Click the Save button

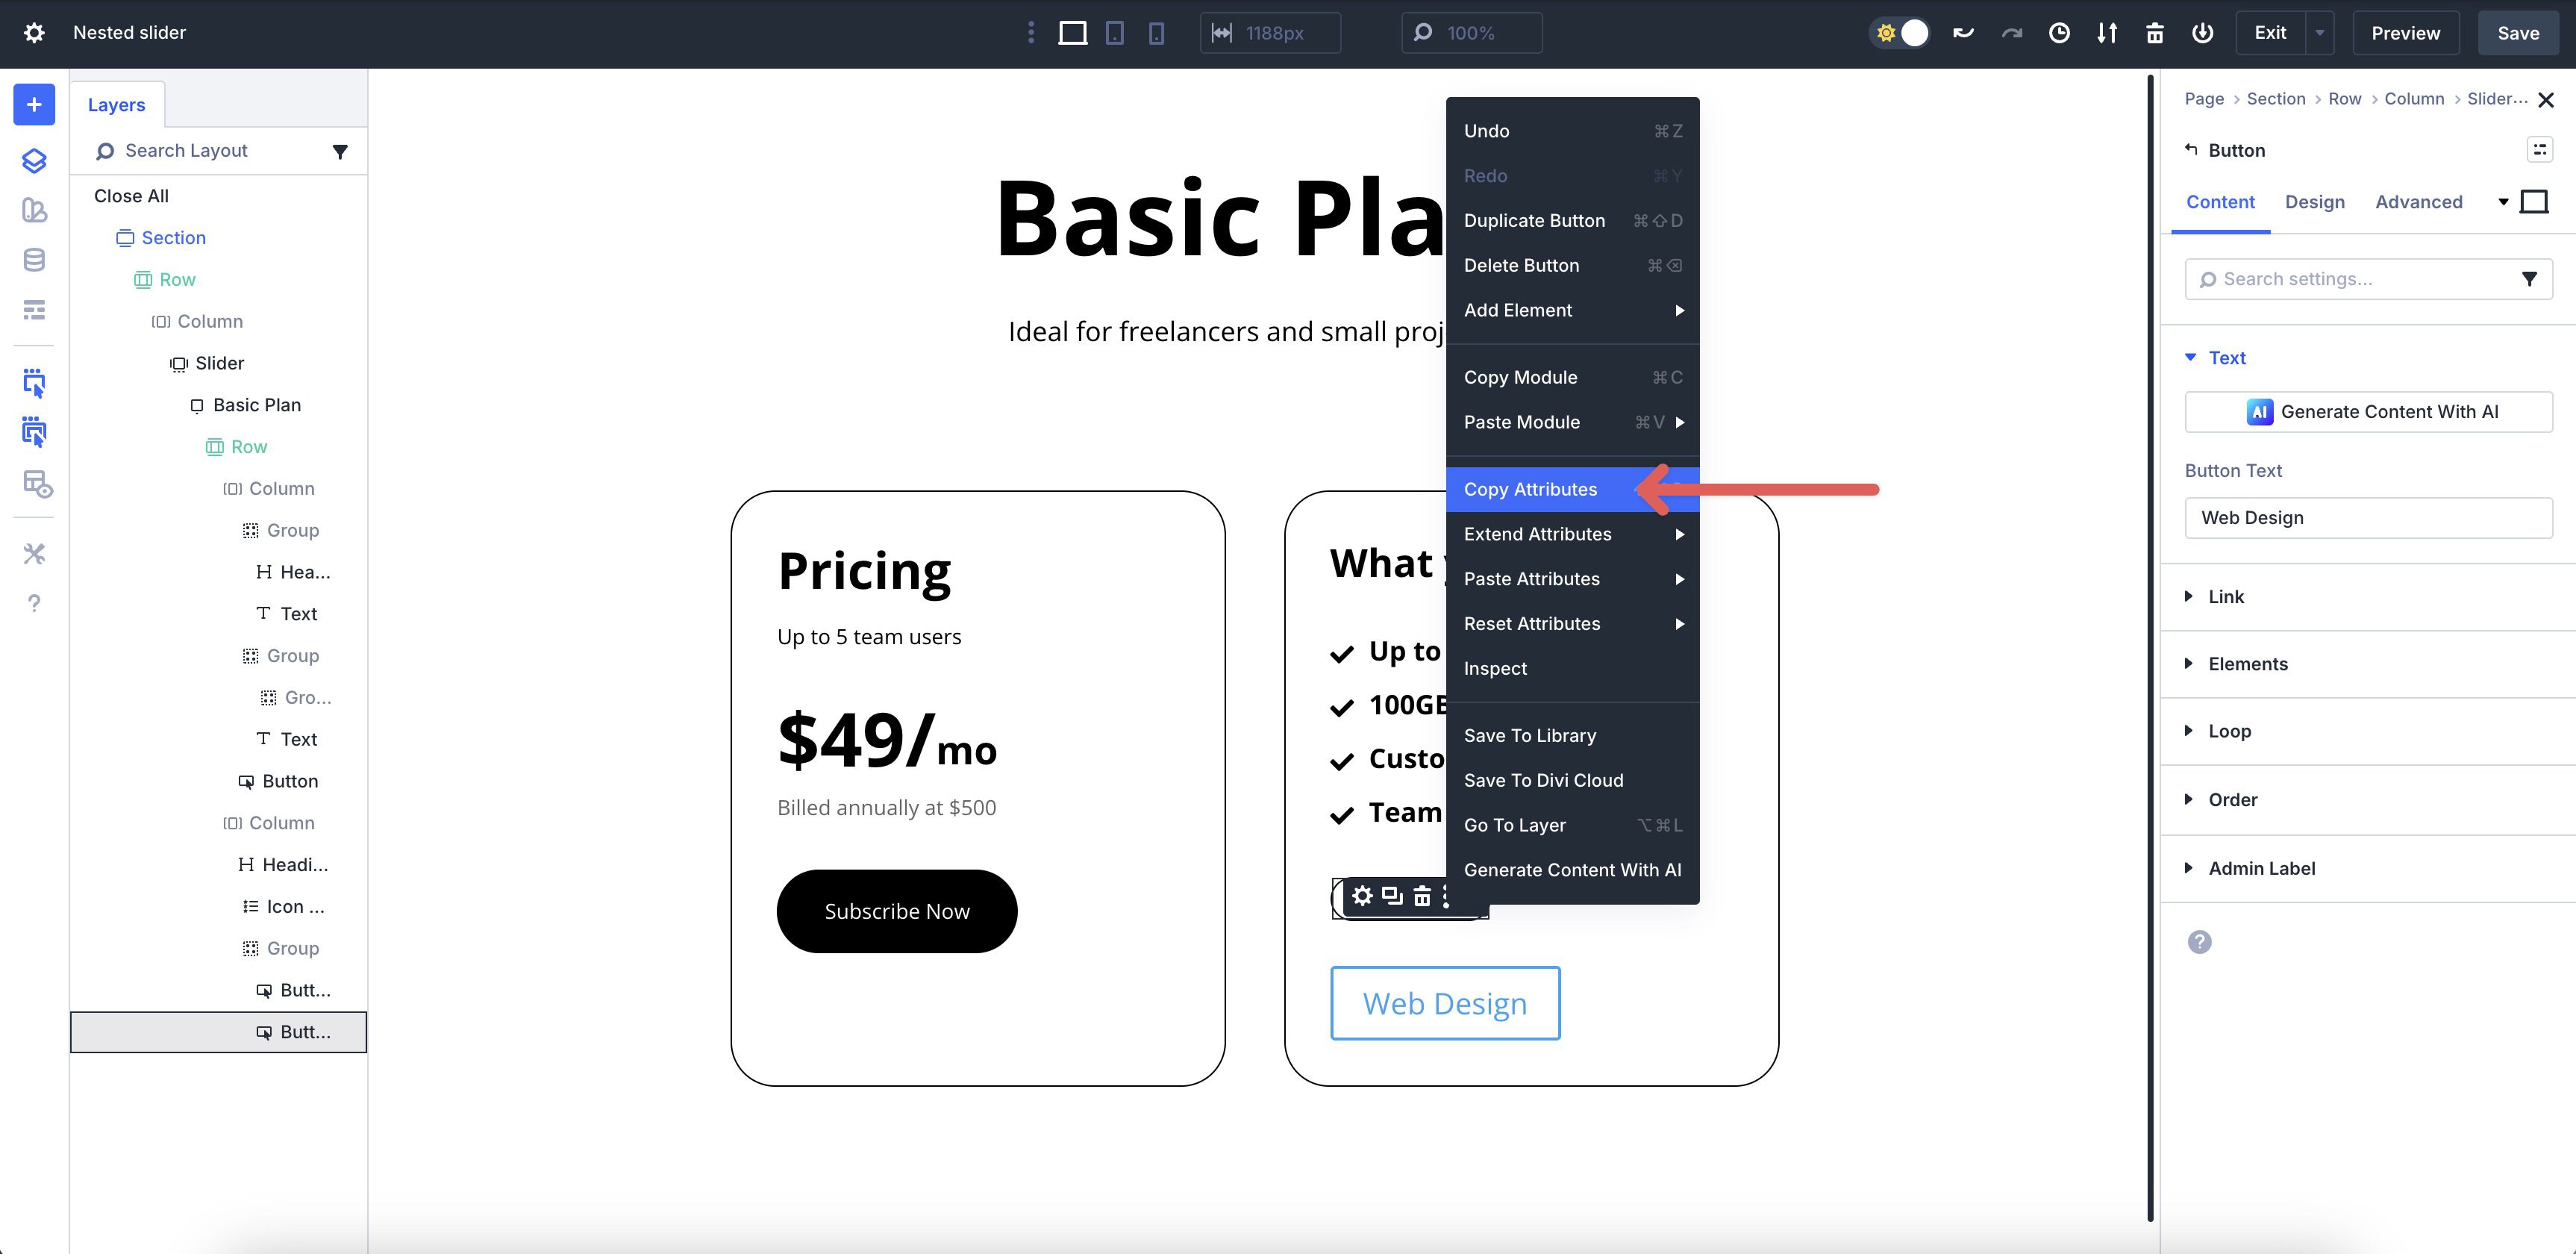tap(2517, 33)
